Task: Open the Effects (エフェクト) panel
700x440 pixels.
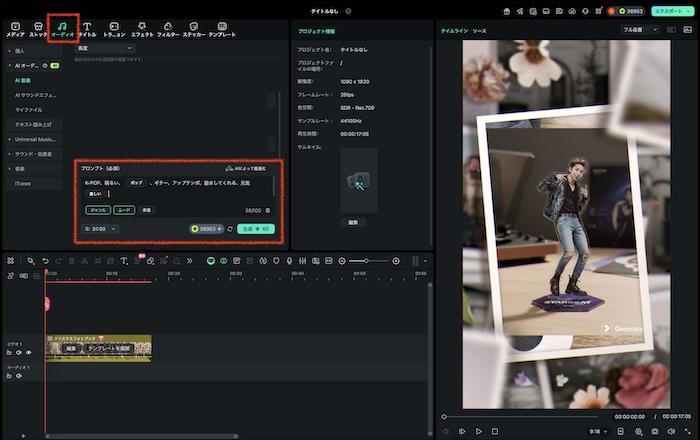Action: (x=141, y=27)
